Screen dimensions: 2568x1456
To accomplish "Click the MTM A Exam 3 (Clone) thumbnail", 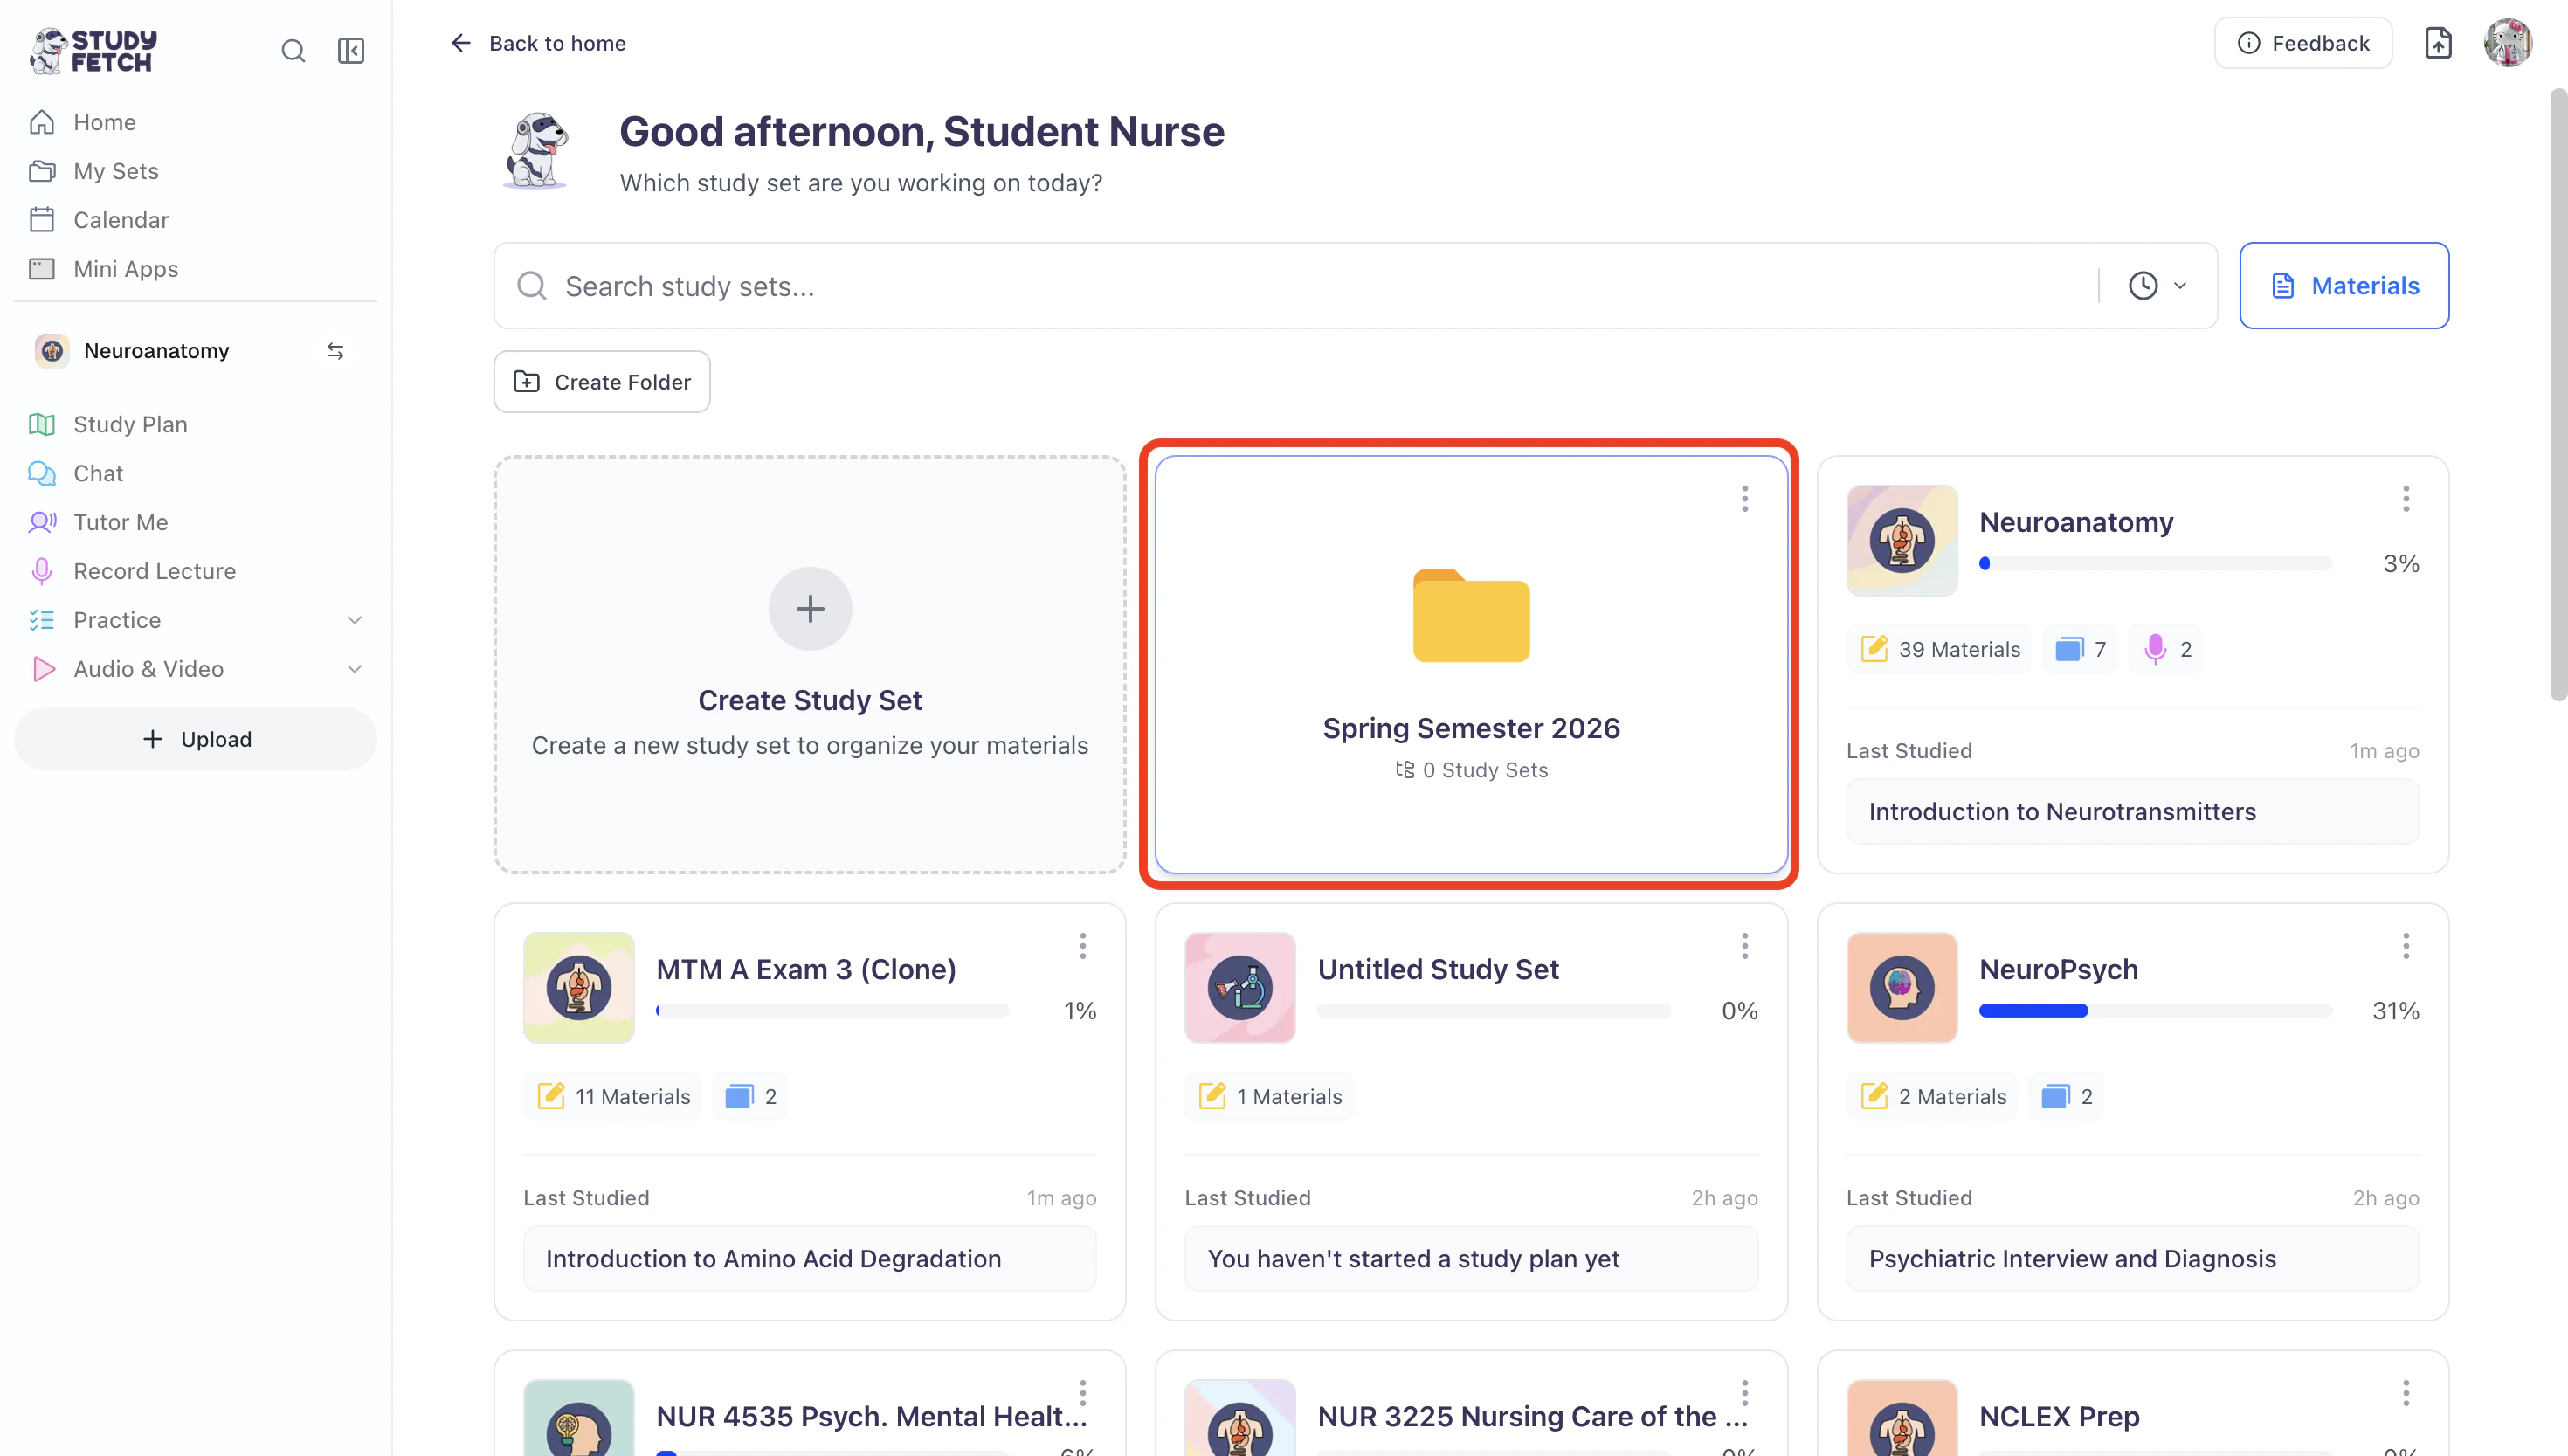I will coord(579,988).
